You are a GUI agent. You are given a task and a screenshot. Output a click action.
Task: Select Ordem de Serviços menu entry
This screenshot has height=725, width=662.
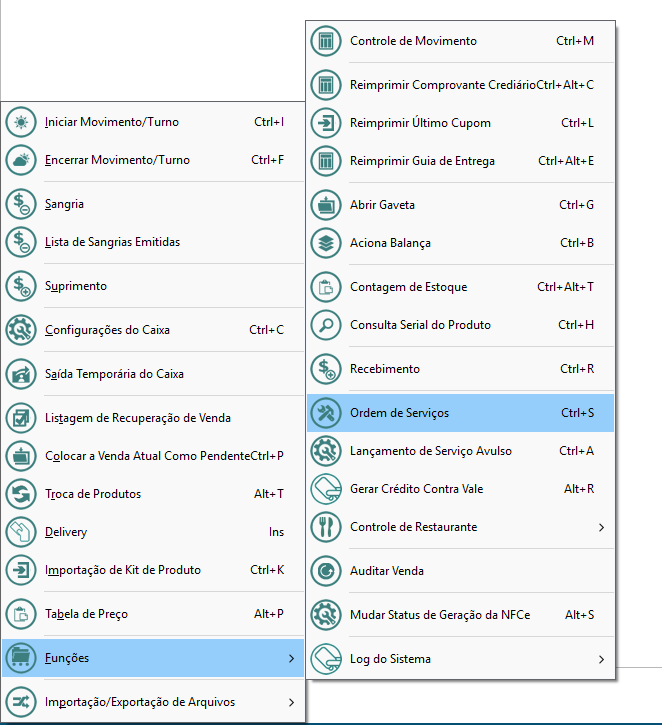400,413
